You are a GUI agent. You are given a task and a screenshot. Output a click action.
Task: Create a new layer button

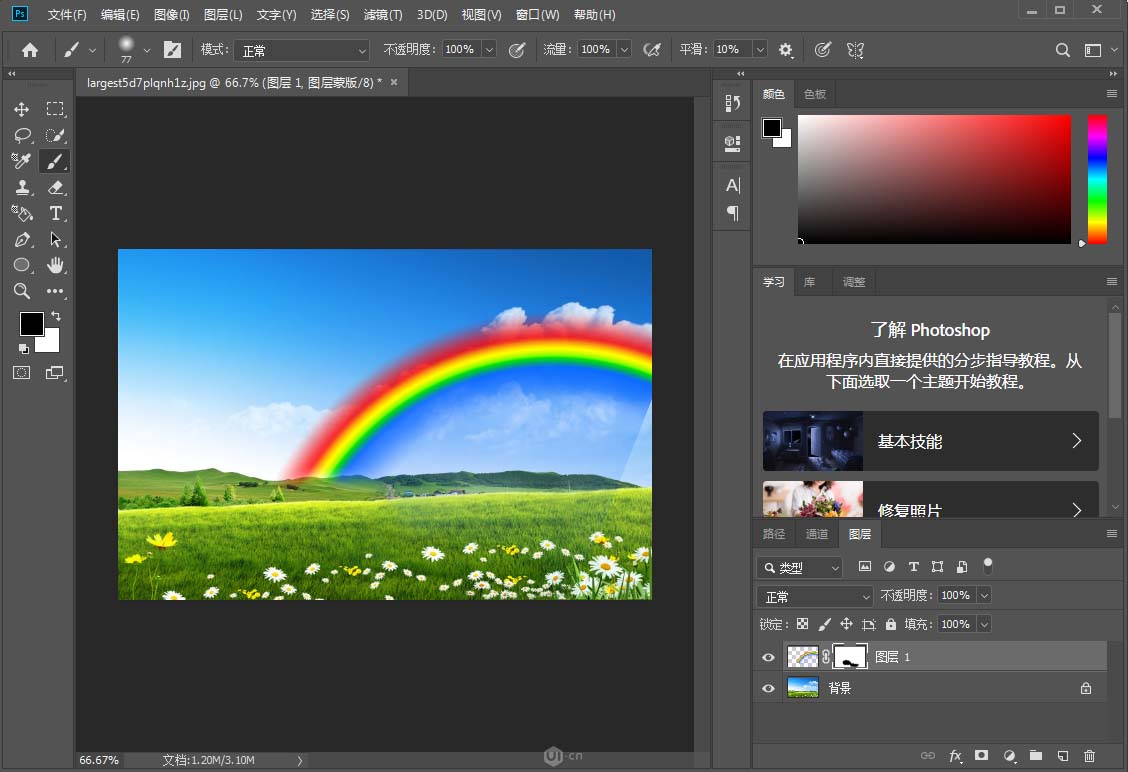tap(1063, 755)
